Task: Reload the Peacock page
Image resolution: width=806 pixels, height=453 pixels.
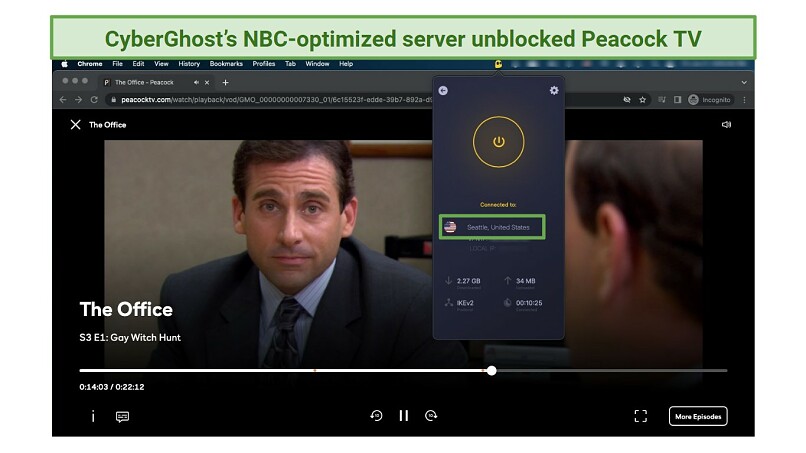Action: tap(94, 100)
